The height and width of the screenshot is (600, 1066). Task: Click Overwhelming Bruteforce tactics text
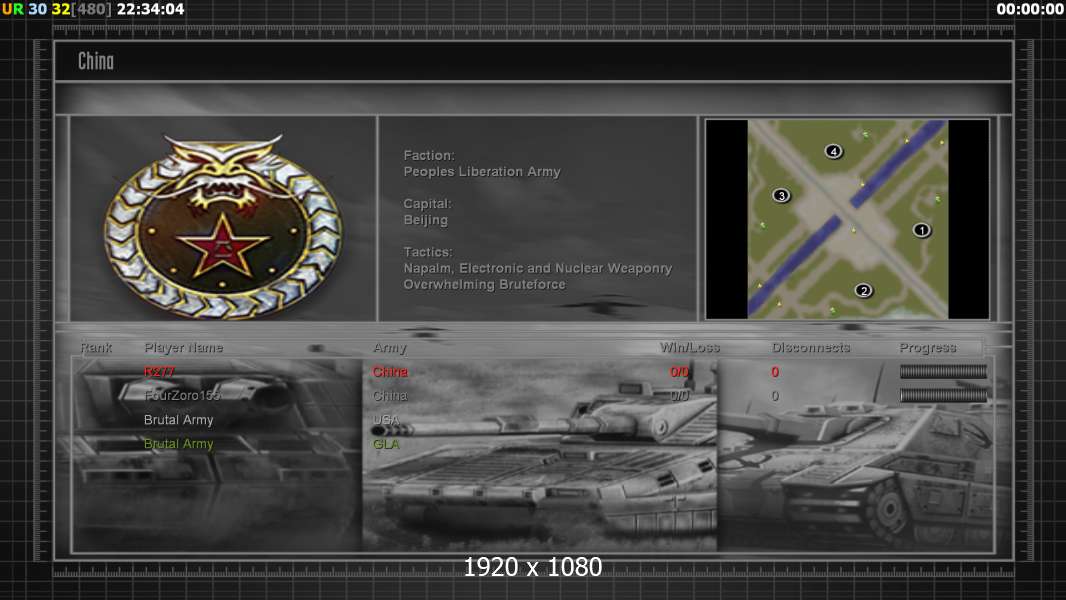point(484,285)
